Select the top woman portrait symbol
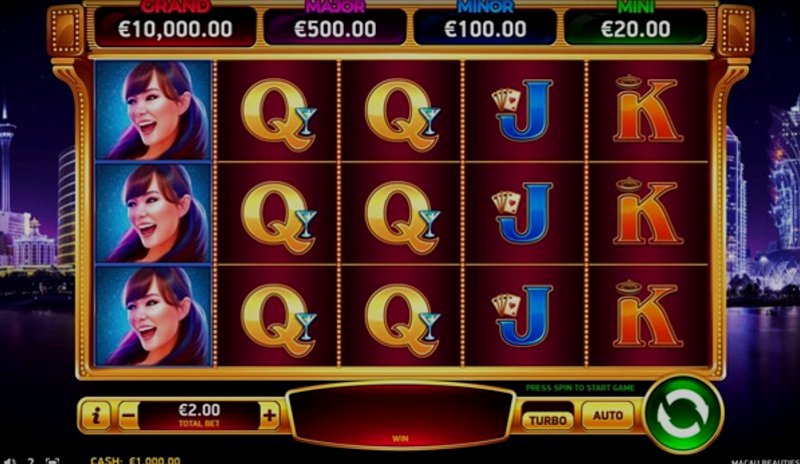This screenshot has height=464, width=800. pos(153,110)
